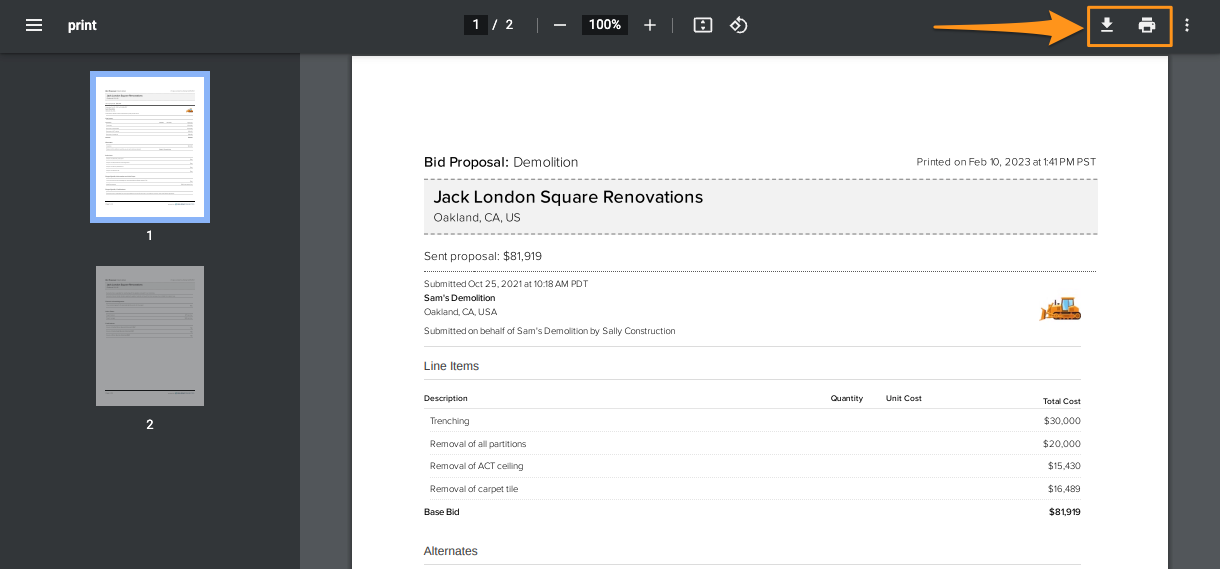Click the Jack London Square Renovations title
The image size is (1220, 569).
pyautogui.click(x=568, y=197)
